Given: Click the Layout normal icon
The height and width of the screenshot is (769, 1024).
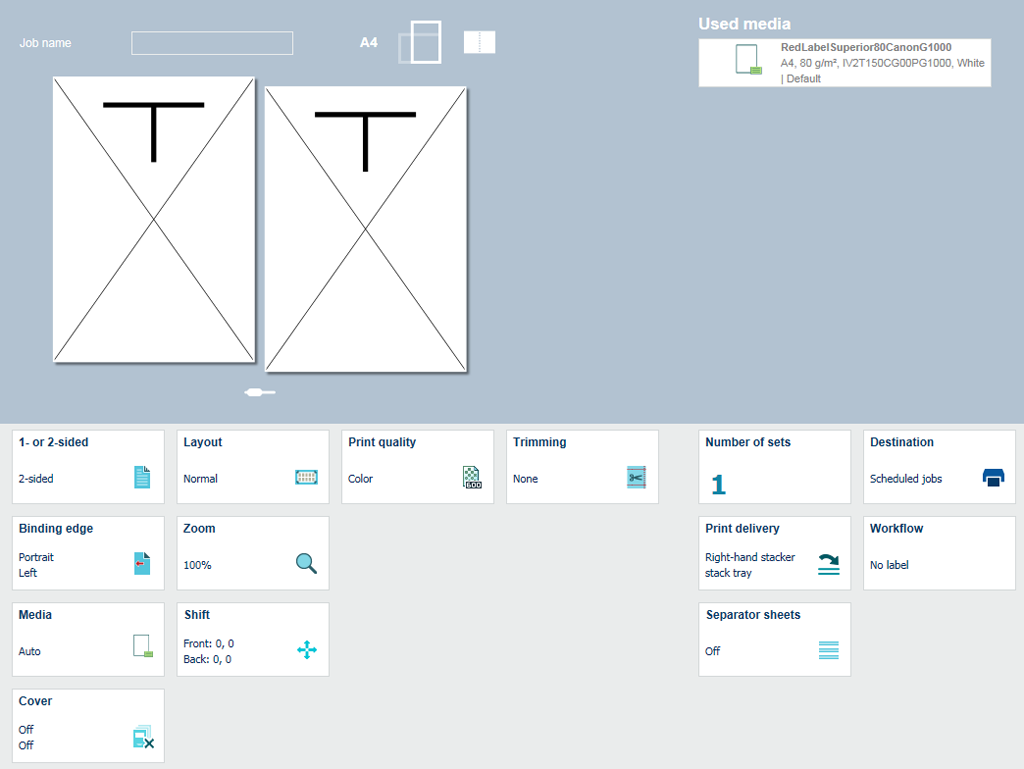Looking at the screenshot, I should [x=306, y=478].
